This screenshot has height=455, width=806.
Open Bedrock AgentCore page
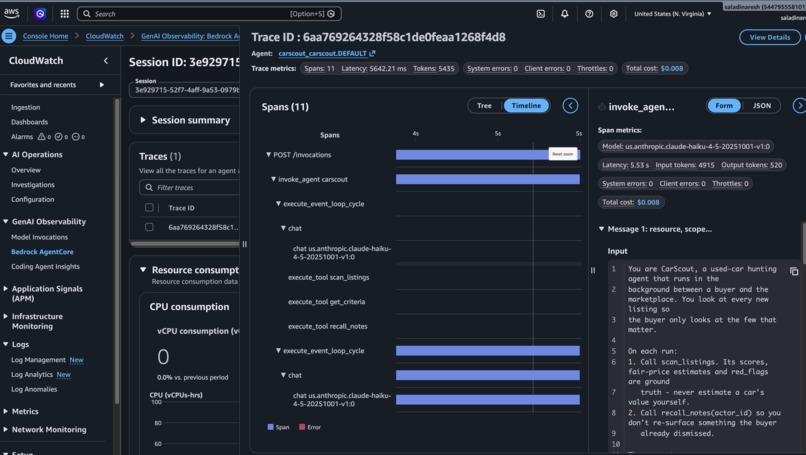42,252
